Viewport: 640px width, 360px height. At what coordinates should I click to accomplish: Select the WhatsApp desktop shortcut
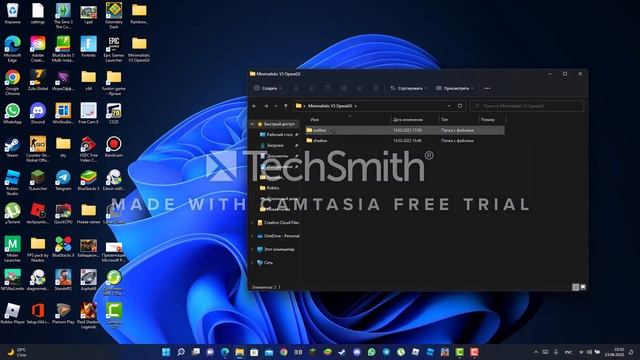click(x=12, y=113)
